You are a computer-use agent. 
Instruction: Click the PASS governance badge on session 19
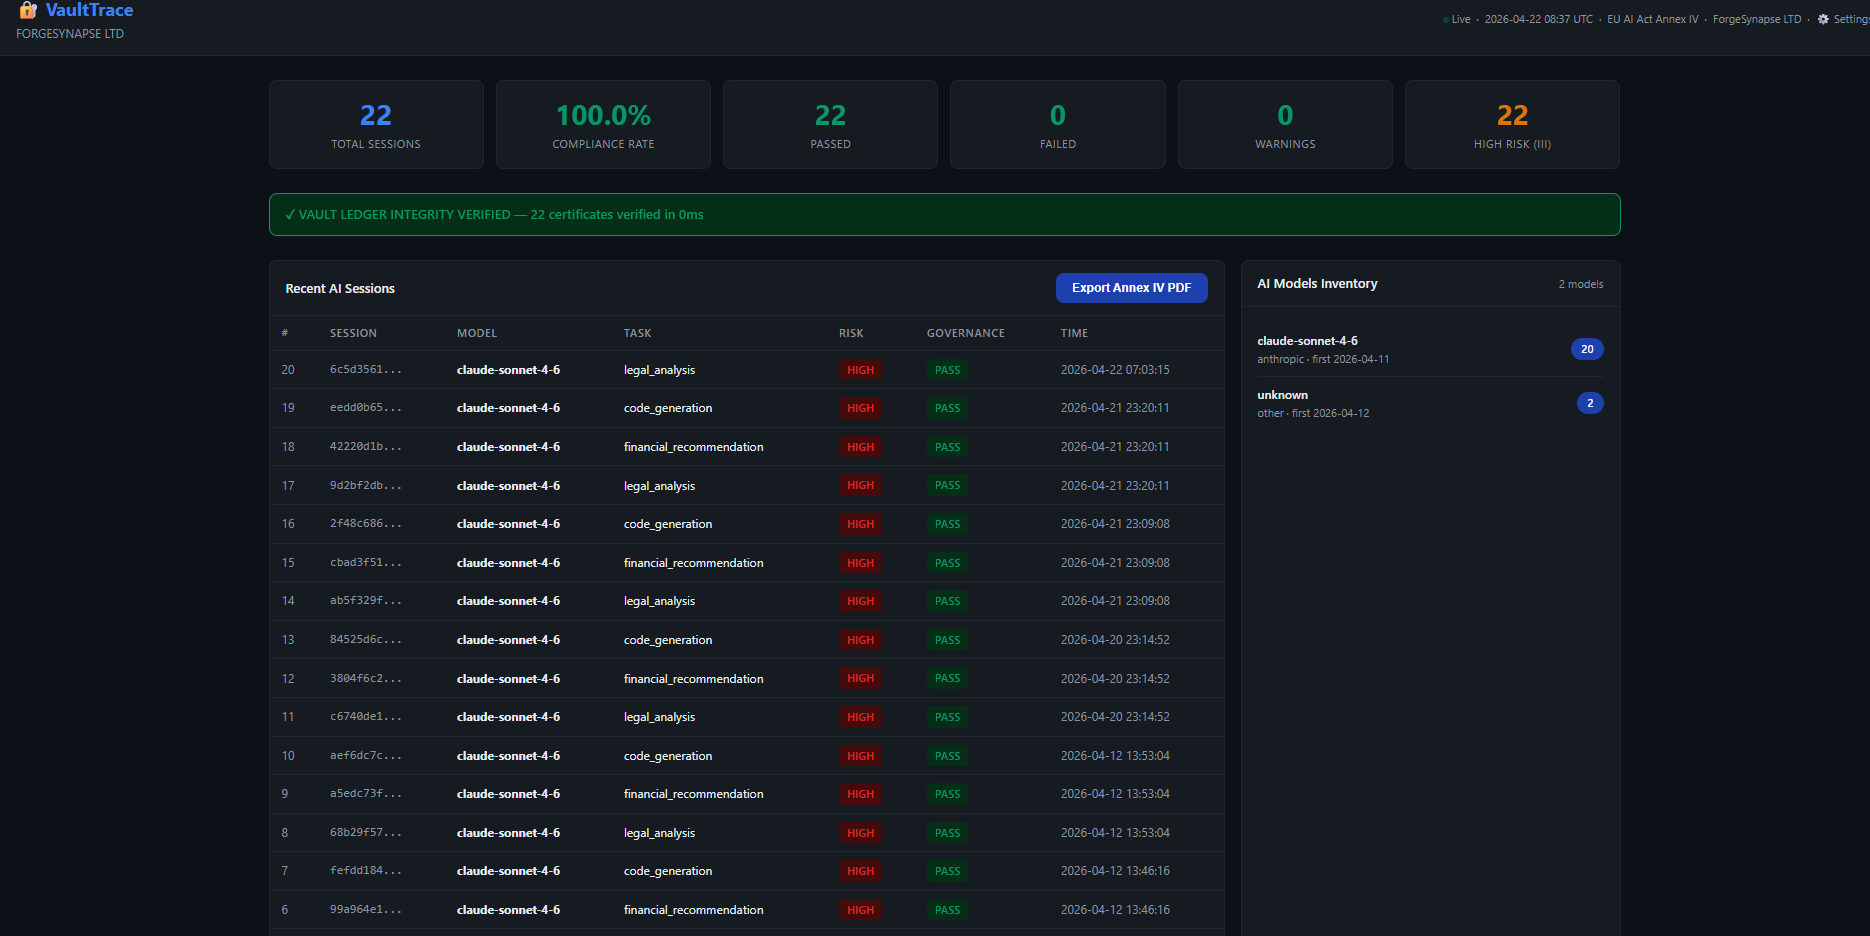[x=947, y=408]
